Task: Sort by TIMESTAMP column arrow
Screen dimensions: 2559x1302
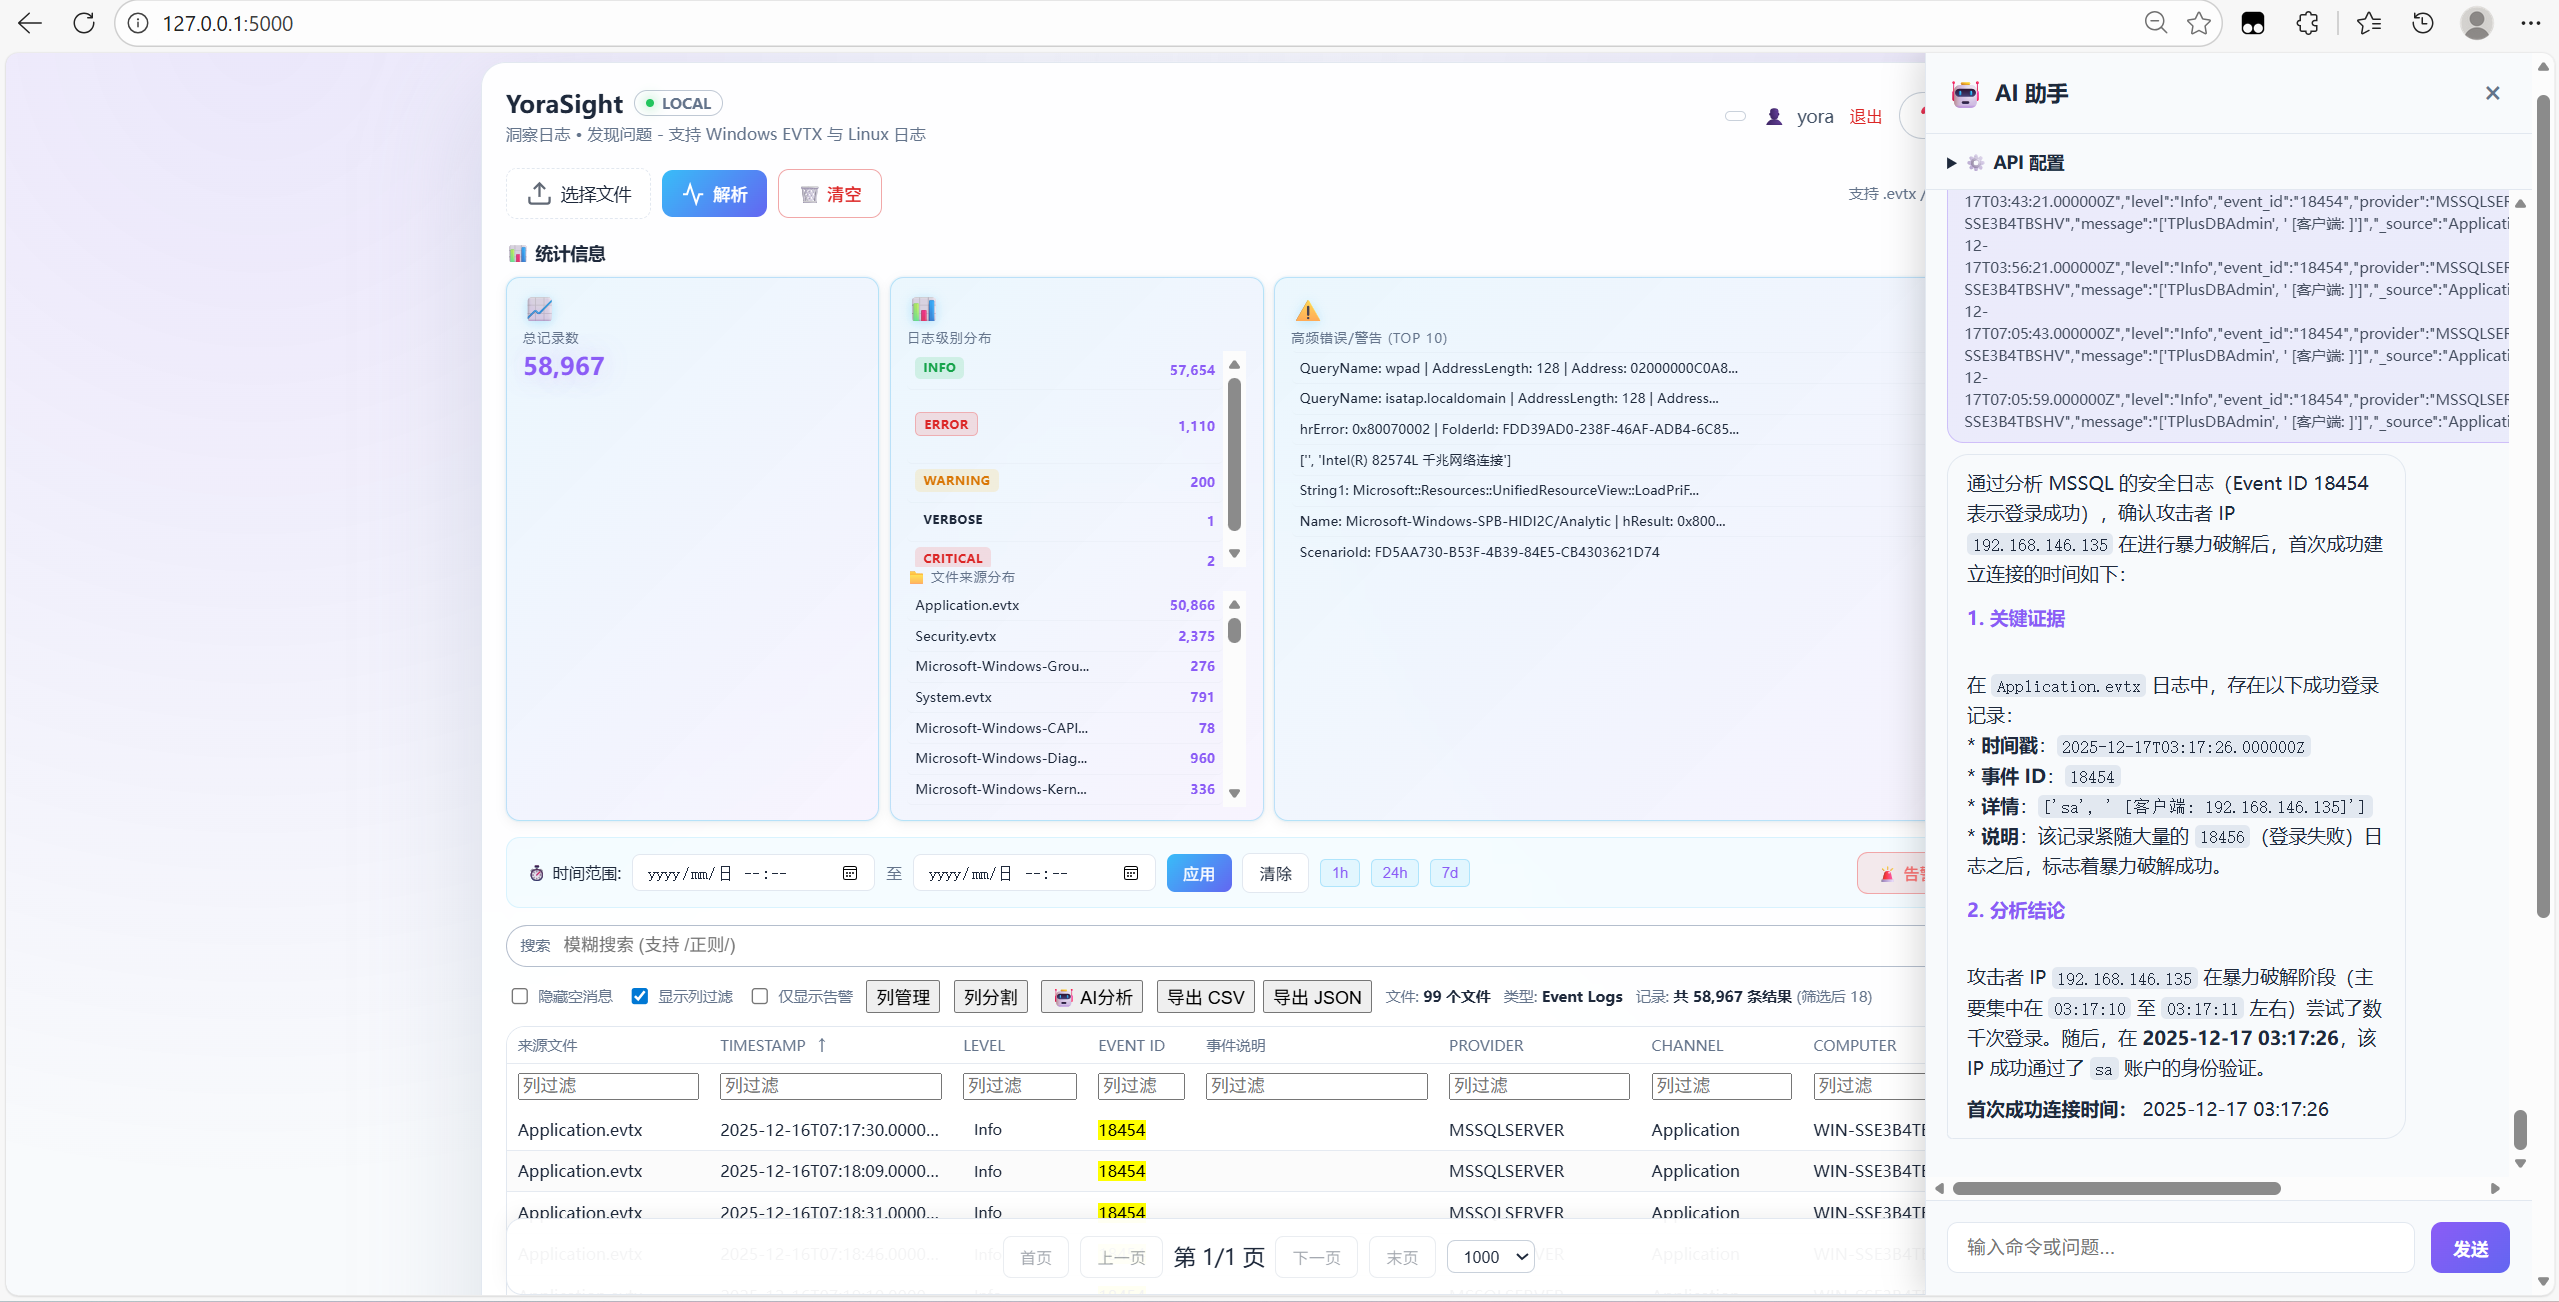Action: pyautogui.click(x=822, y=1045)
